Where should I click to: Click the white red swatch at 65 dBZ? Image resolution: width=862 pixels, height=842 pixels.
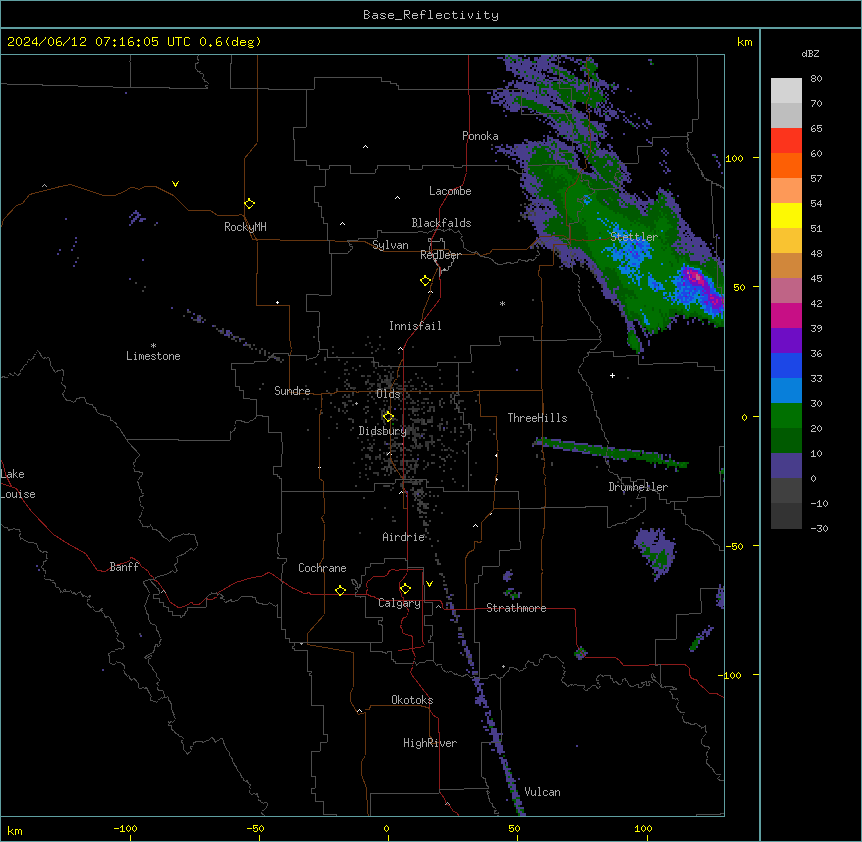coord(786,141)
